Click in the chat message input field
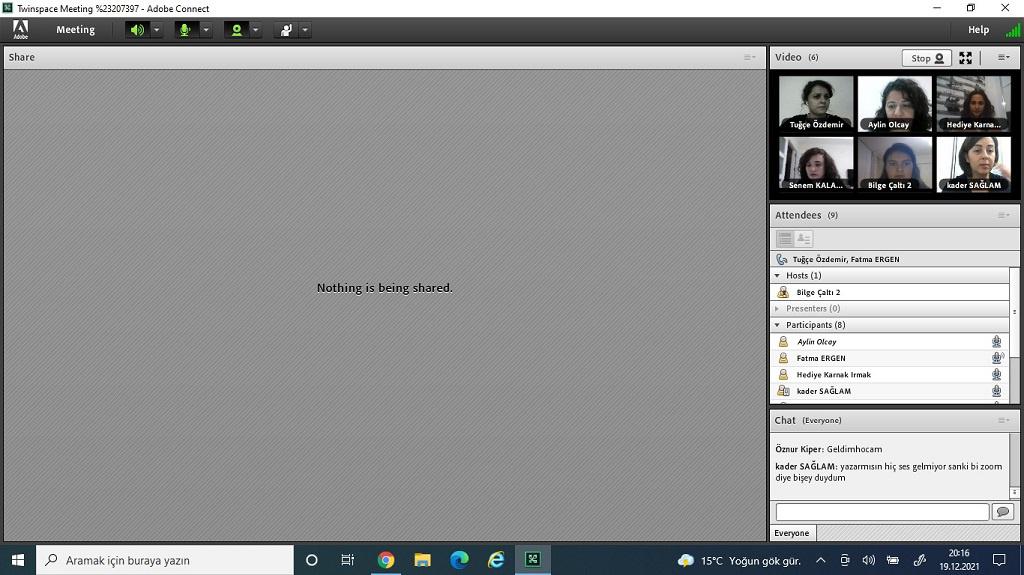1024x575 pixels. [881, 512]
